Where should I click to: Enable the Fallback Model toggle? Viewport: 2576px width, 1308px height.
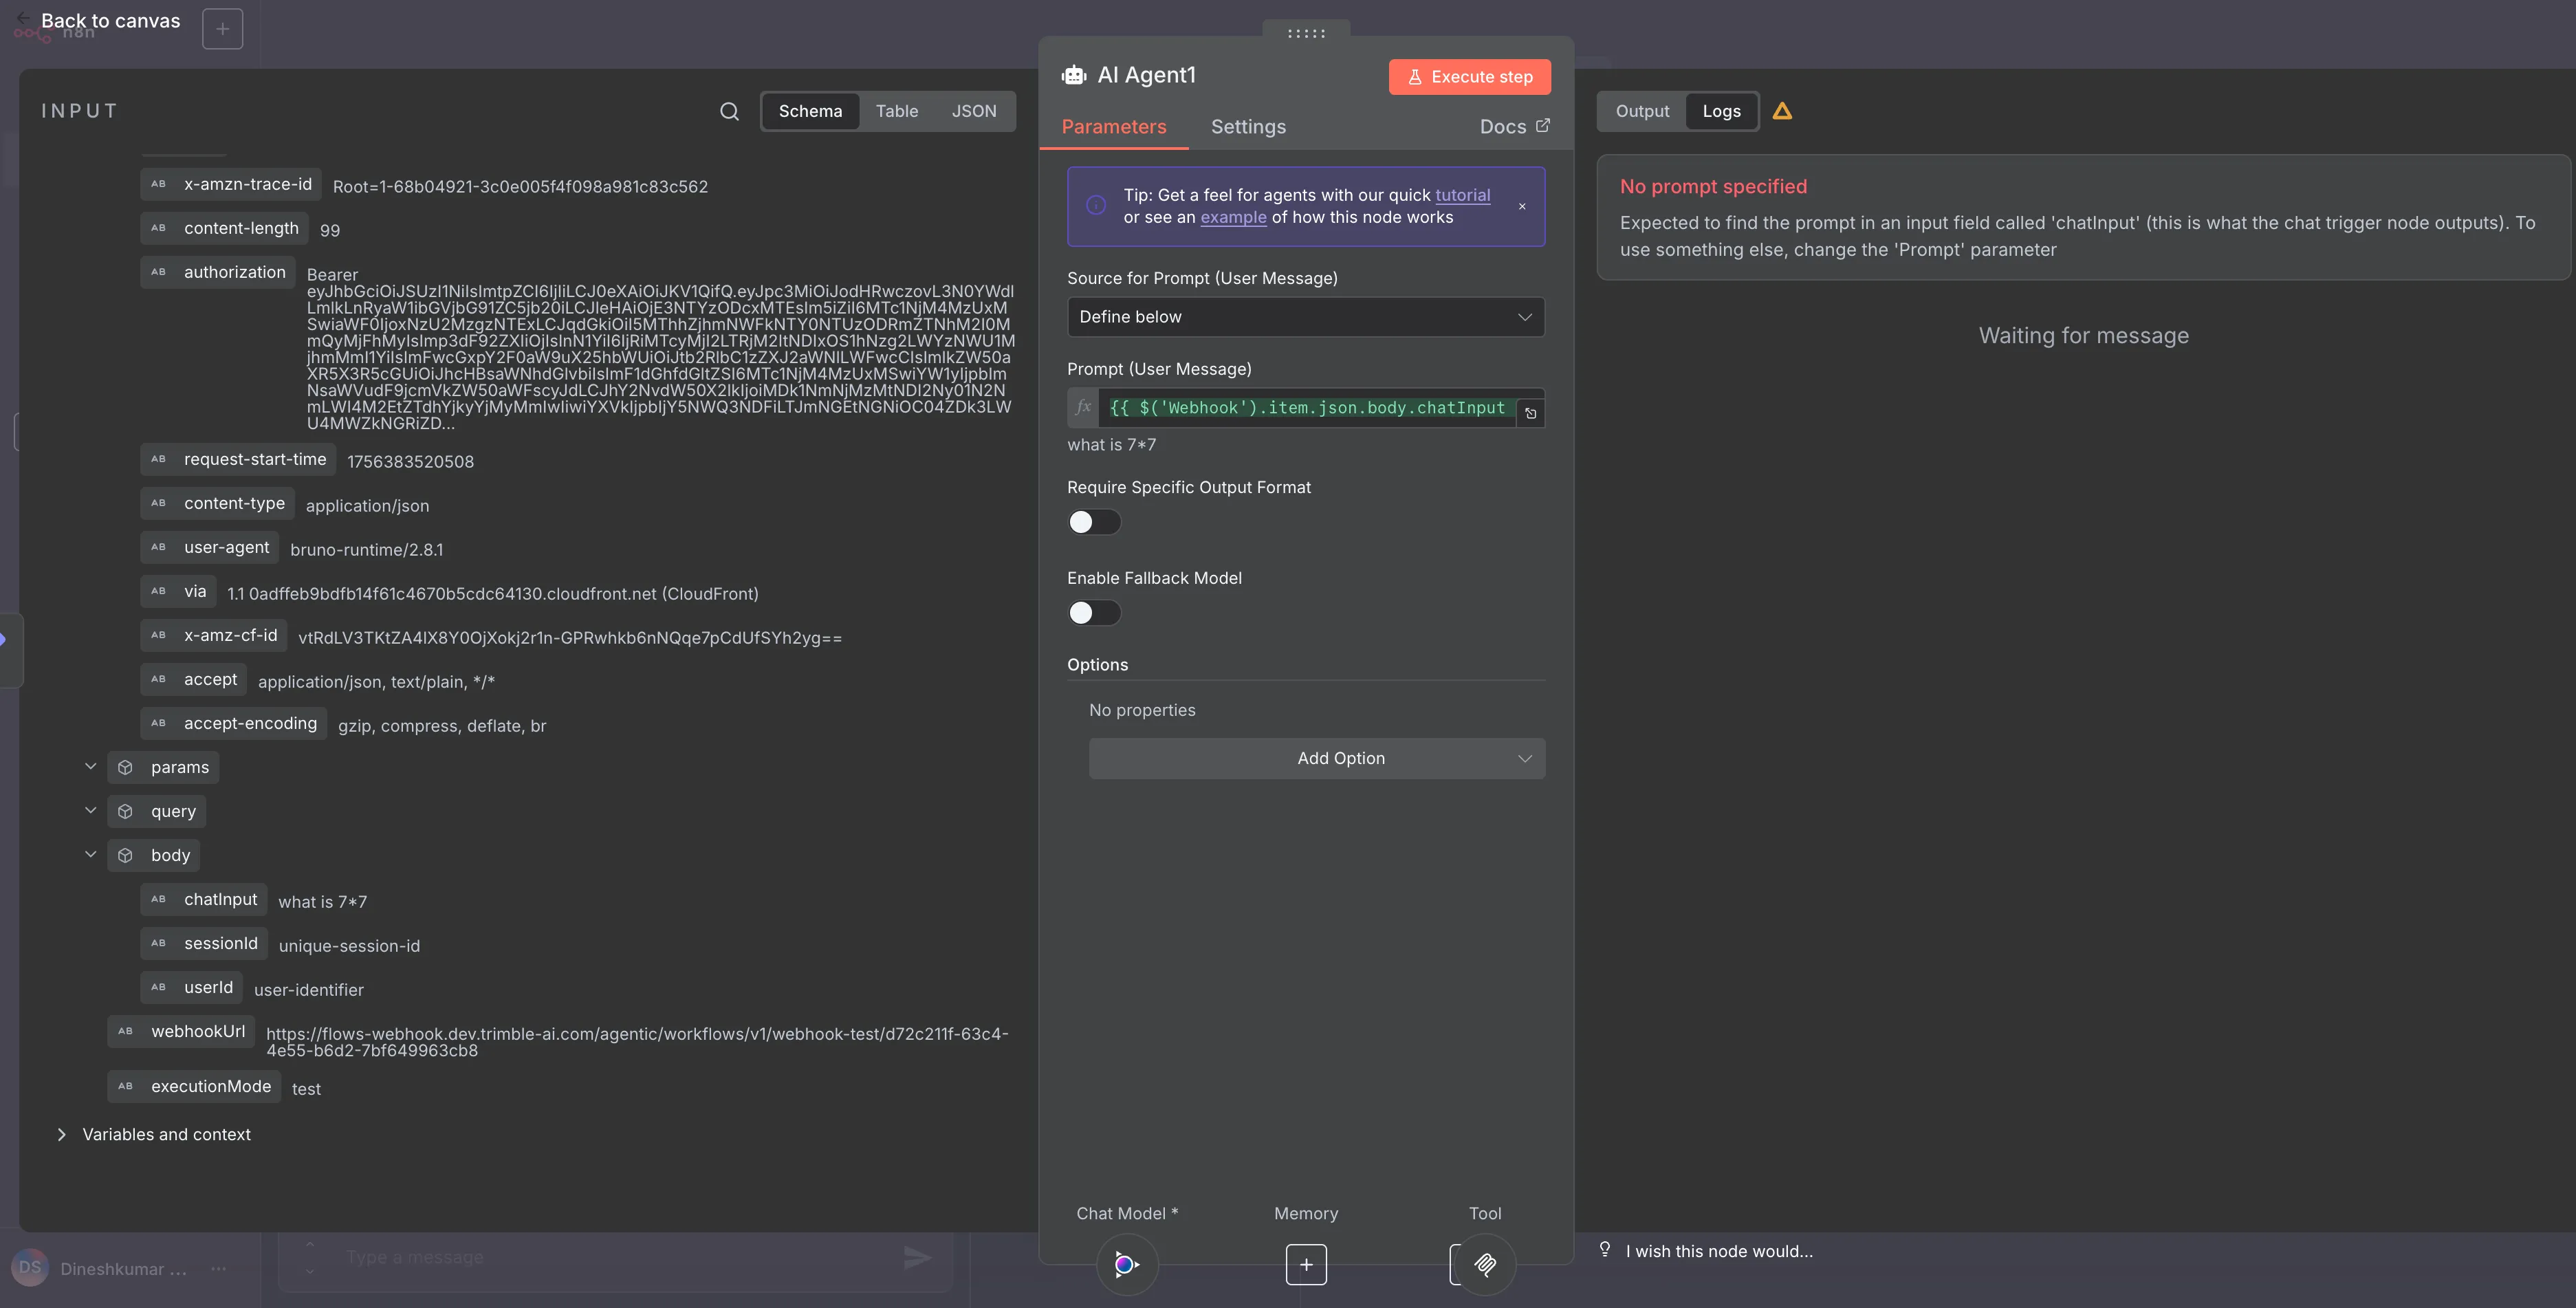click(x=1094, y=613)
